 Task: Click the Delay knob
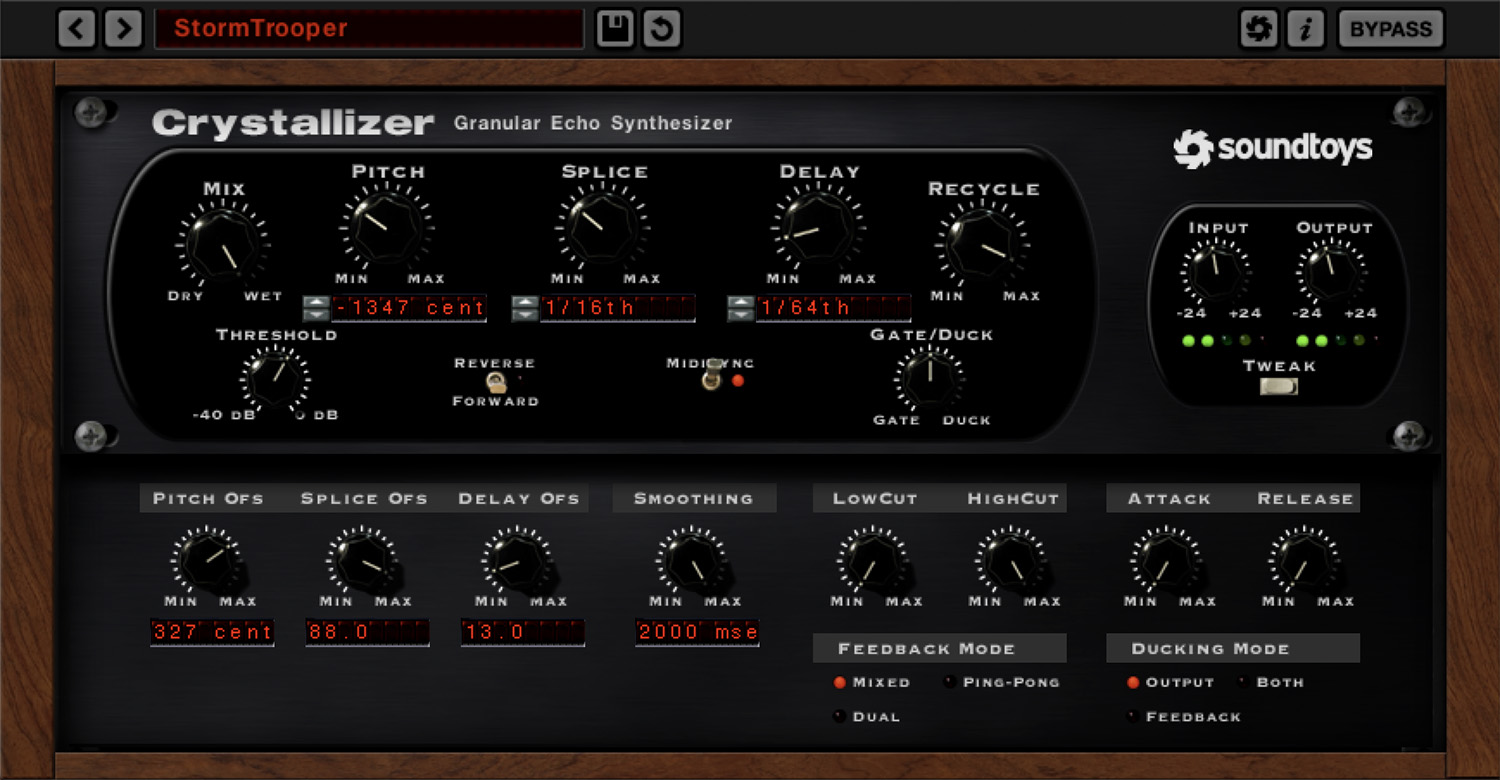coord(819,228)
